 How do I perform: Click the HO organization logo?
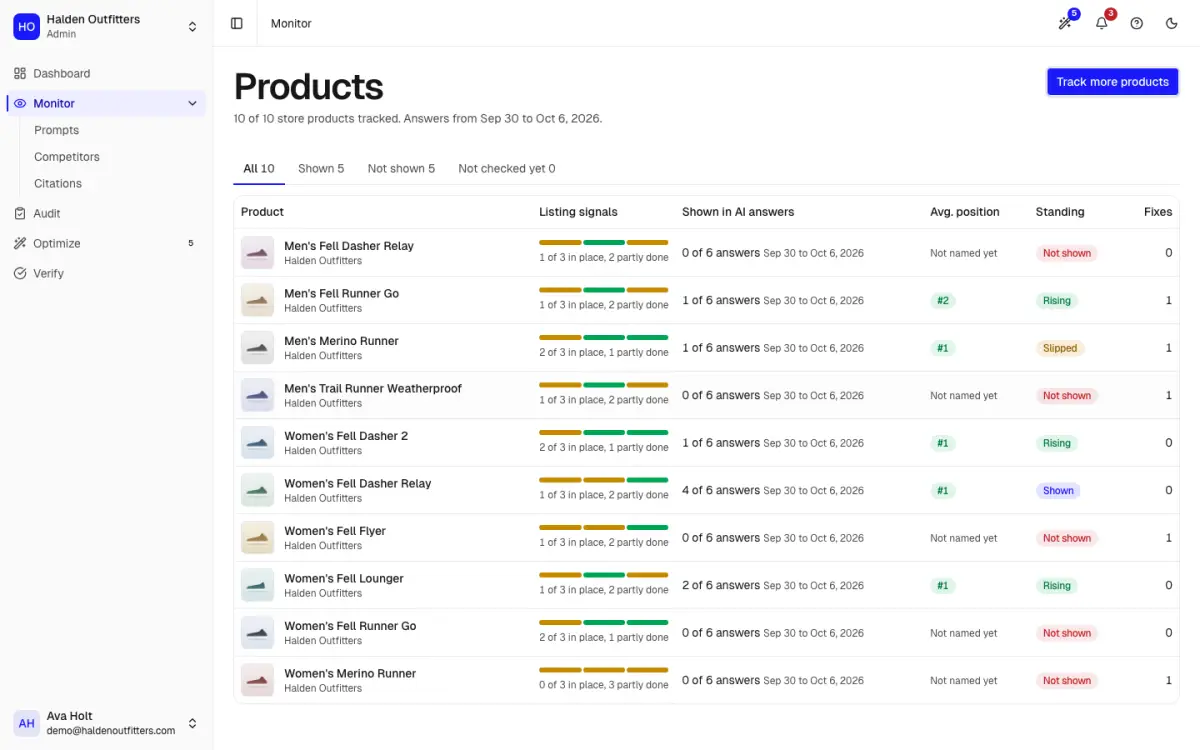(26, 26)
